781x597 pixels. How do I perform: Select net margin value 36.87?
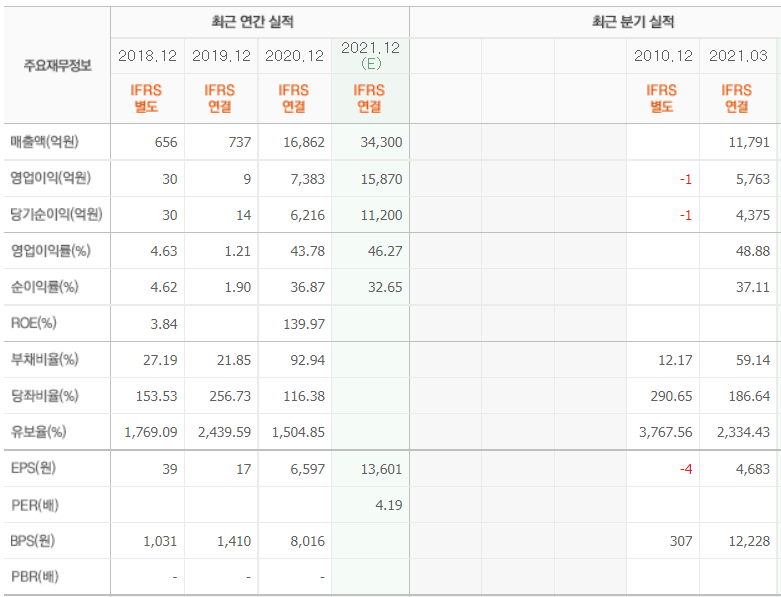(x=307, y=287)
